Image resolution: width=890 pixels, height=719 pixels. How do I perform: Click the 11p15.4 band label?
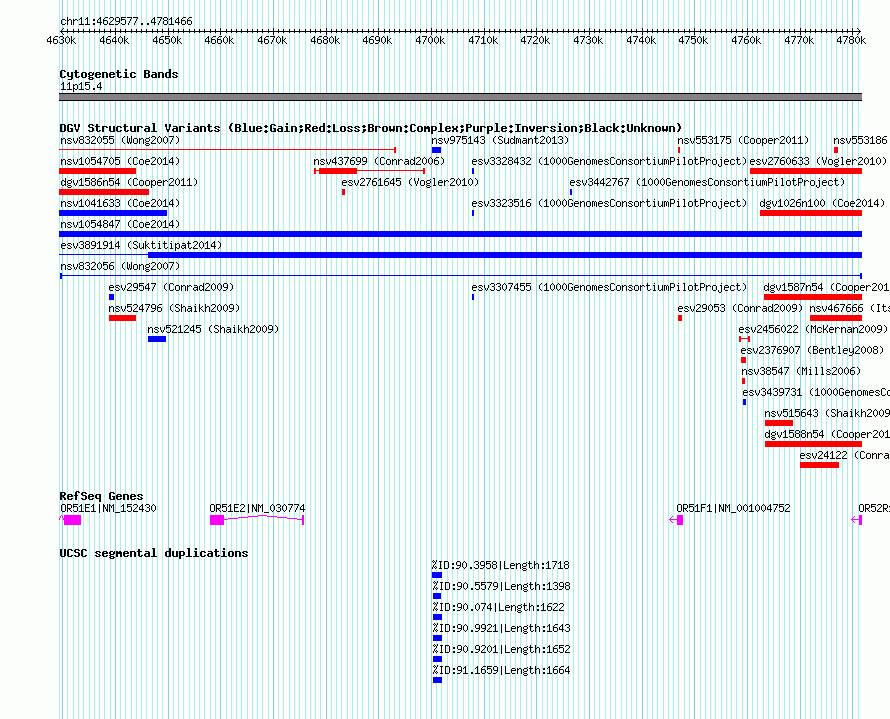[x=81, y=86]
